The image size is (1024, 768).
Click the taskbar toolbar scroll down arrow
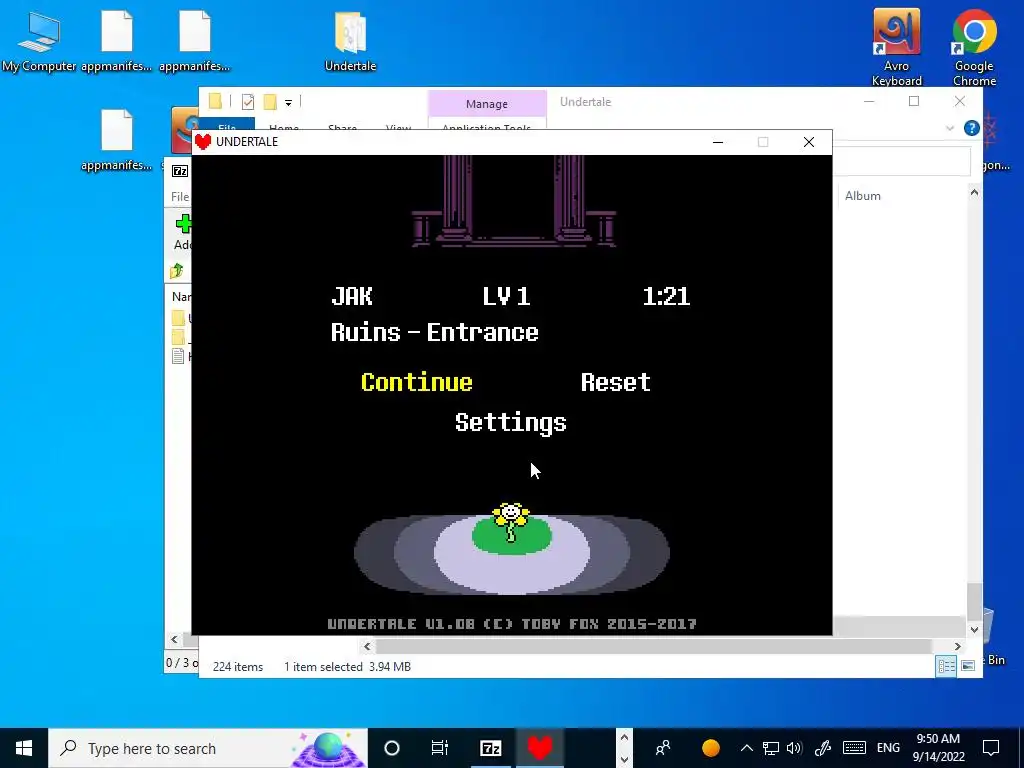coord(624,760)
